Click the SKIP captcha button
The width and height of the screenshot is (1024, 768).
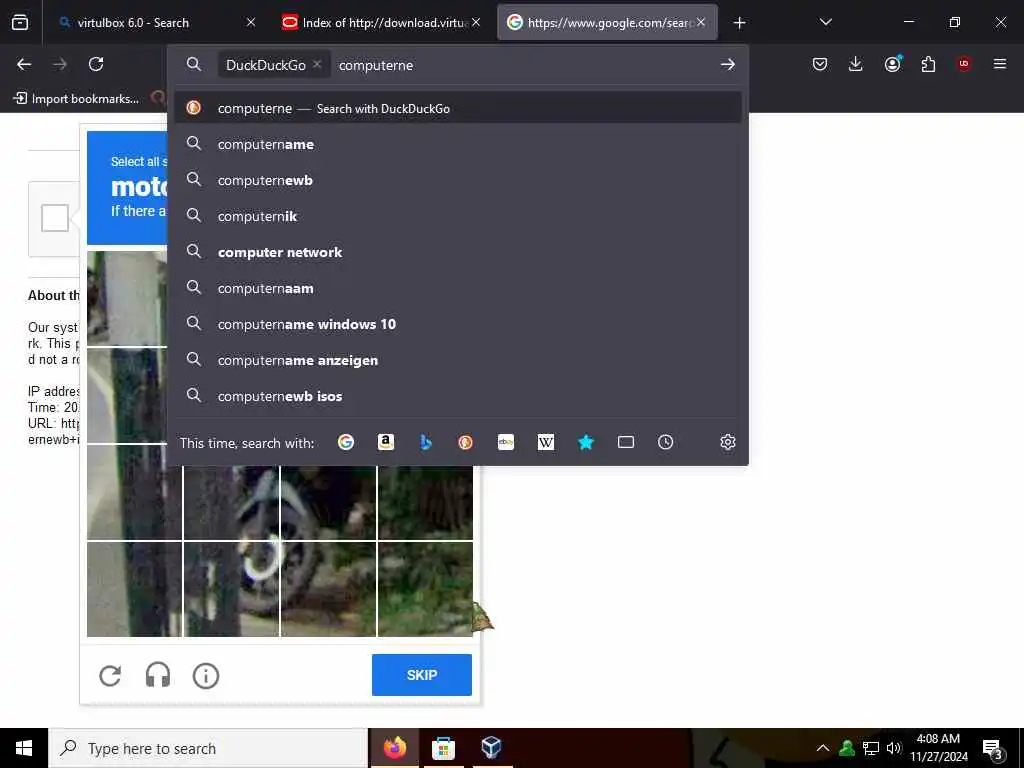(422, 675)
